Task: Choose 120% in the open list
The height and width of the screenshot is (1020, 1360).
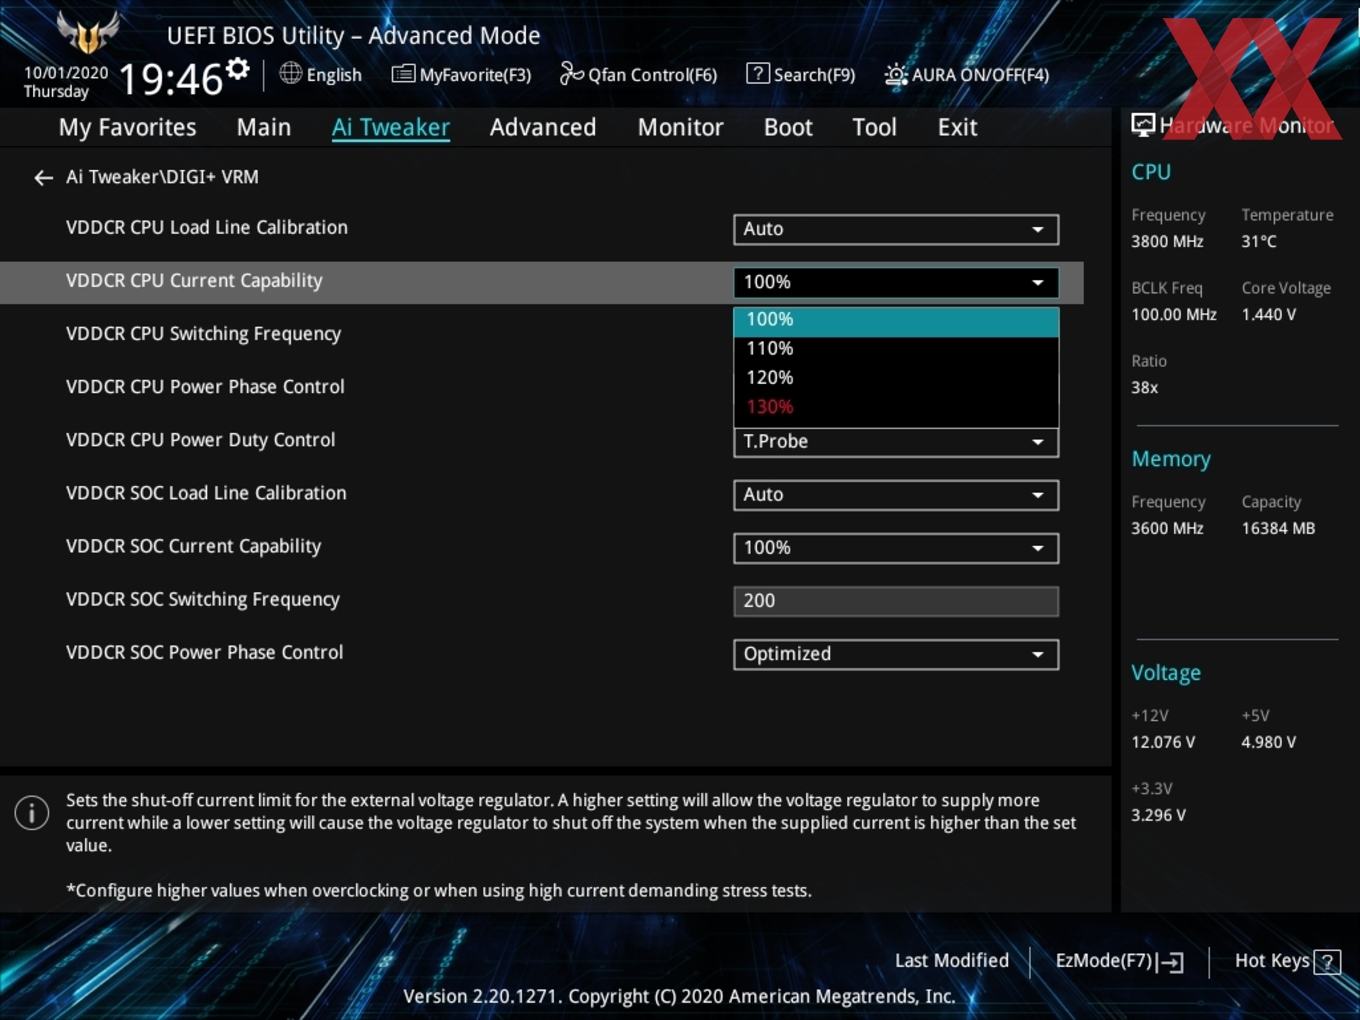Action: point(896,378)
